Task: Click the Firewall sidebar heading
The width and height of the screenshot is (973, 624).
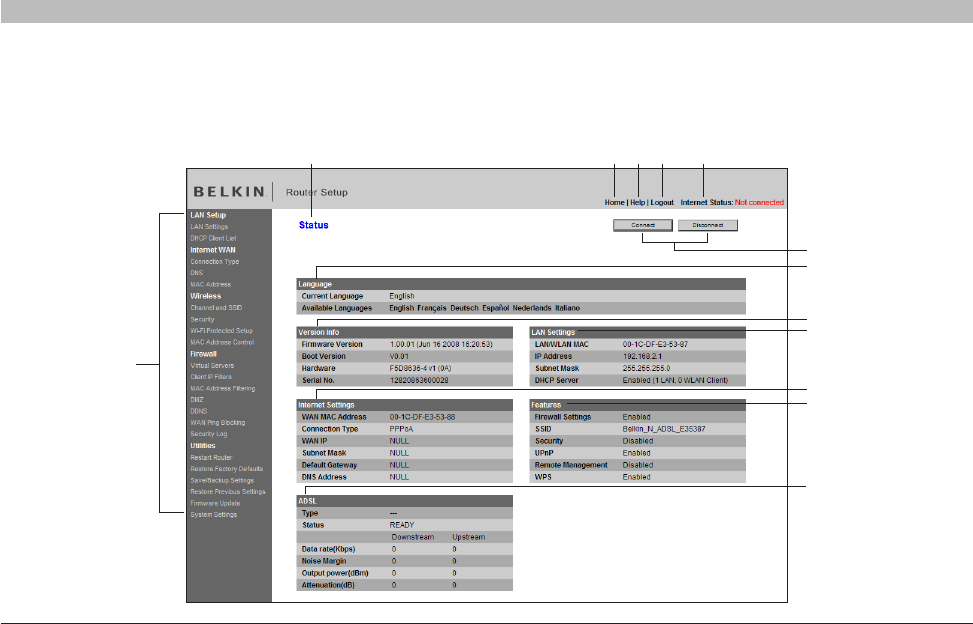Action: [x=203, y=354]
